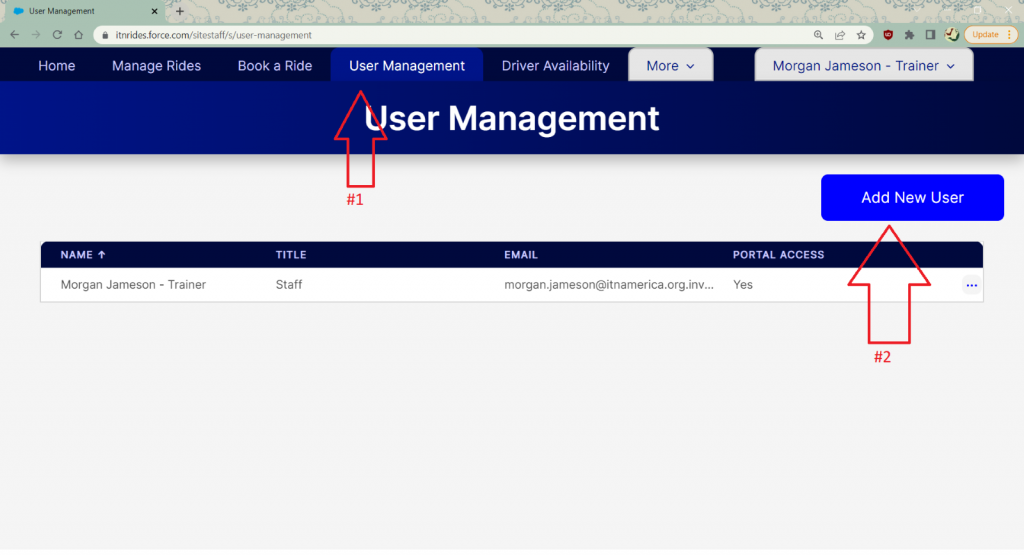The height and width of the screenshot is (555, 1024).
Task: Reload the page with the refresh icon
Action: coord(57,34)
